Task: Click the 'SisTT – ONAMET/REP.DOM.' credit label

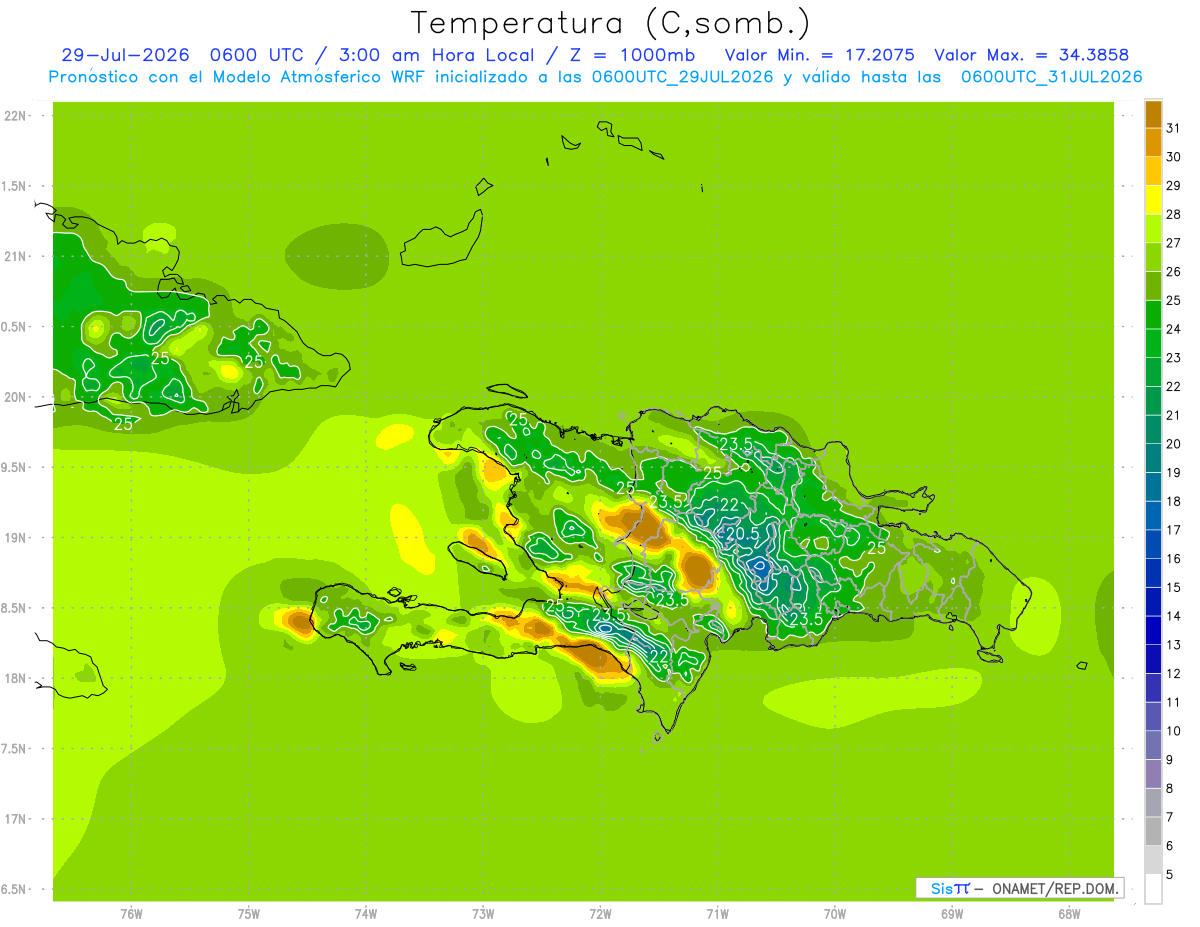Action: [1020, 888]
